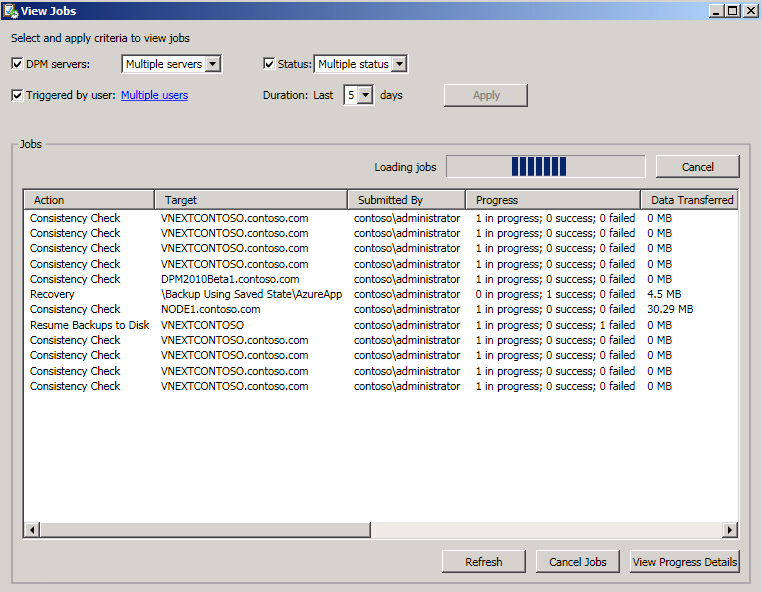
Task: Minimize the View Jobs window
Action: tap(716, 10)
